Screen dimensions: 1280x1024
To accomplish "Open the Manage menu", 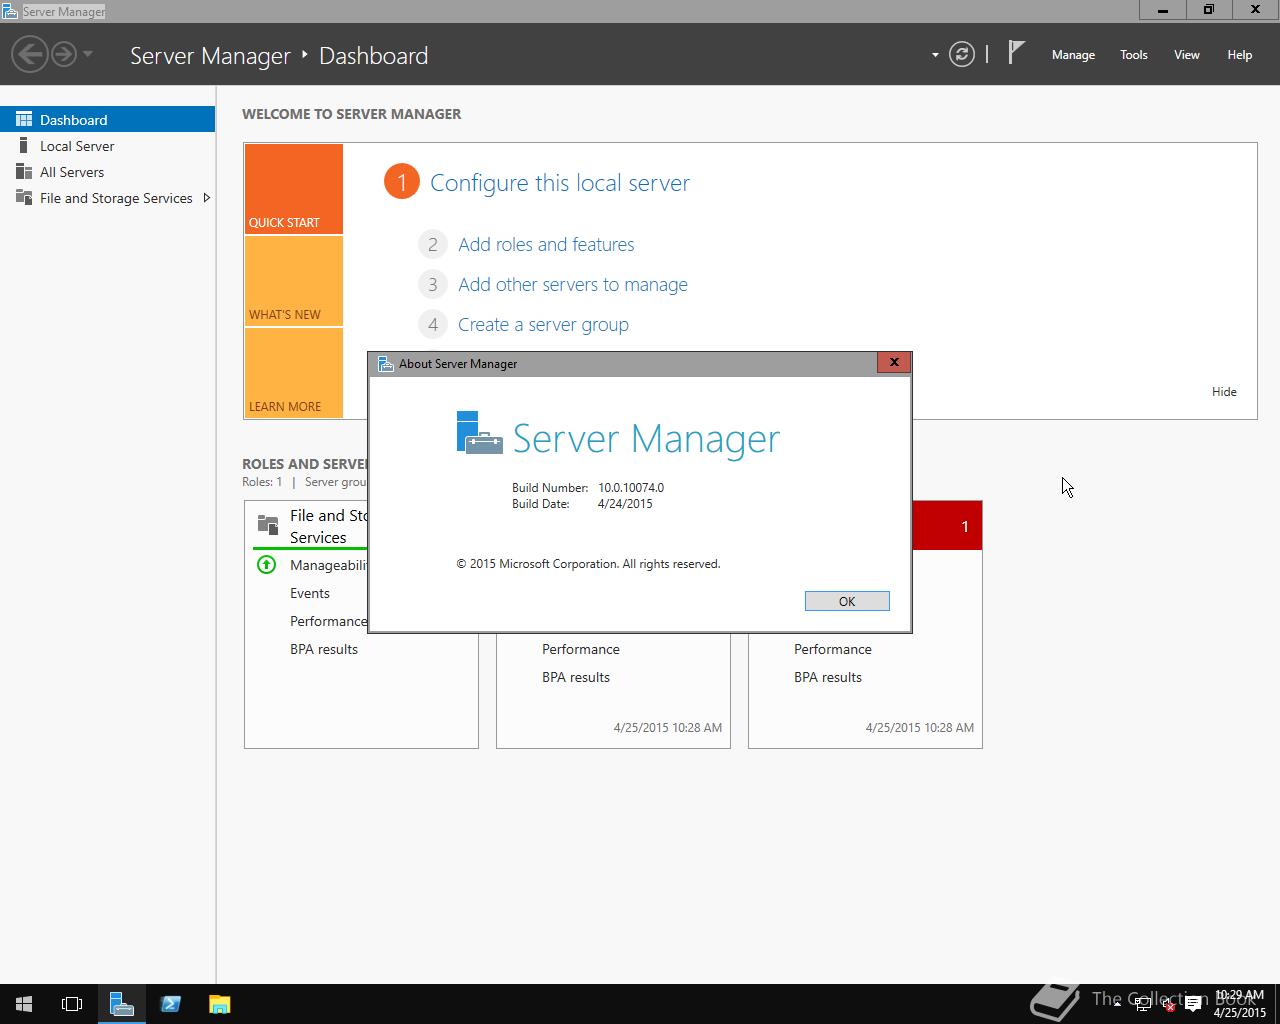I will 1073,55.
